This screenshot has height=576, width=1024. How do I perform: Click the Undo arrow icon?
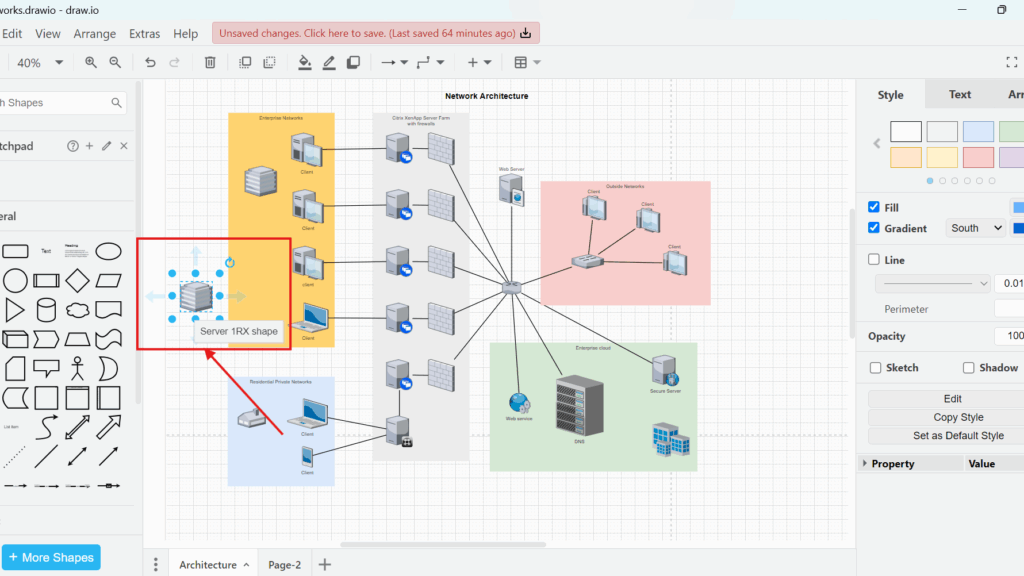[x=149, y=62]
